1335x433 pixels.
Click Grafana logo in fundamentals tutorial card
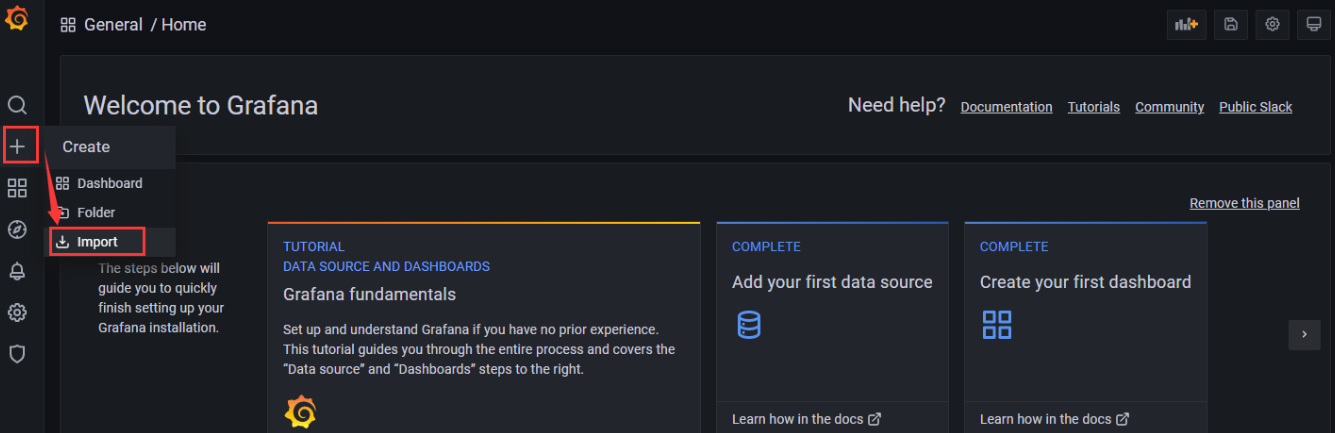300,412
